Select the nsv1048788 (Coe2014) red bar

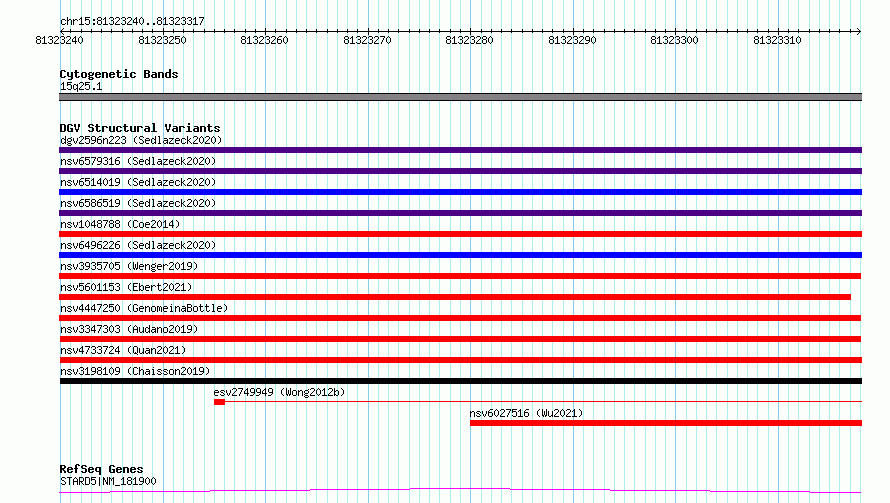point(460,234)
